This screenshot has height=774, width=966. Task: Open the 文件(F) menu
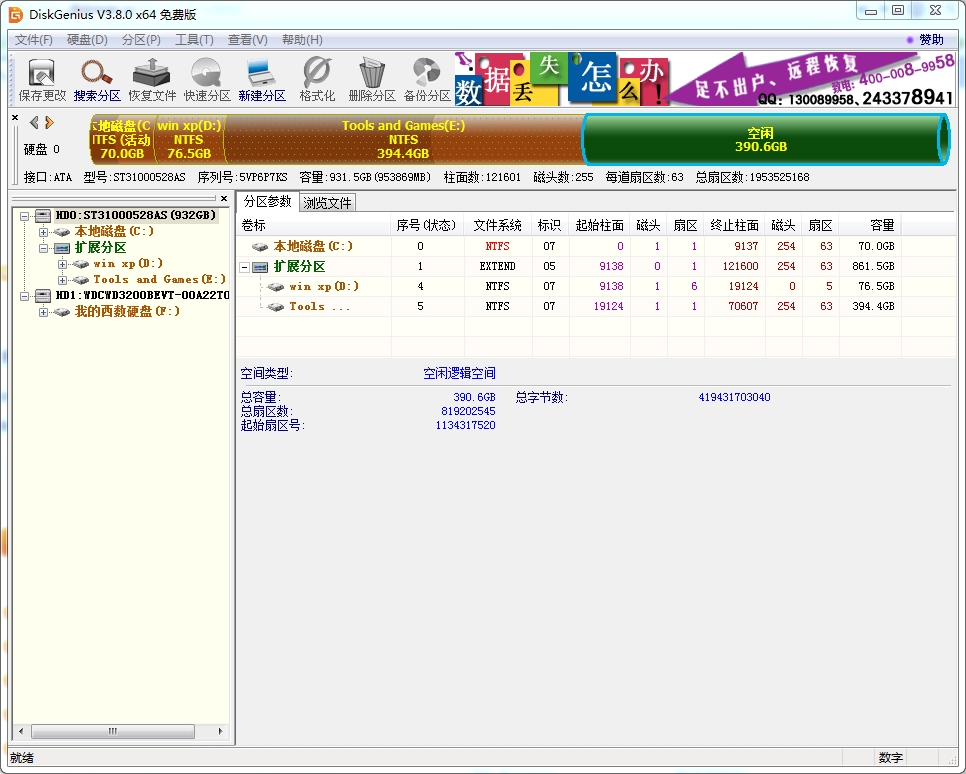click(x=34, y=39)
